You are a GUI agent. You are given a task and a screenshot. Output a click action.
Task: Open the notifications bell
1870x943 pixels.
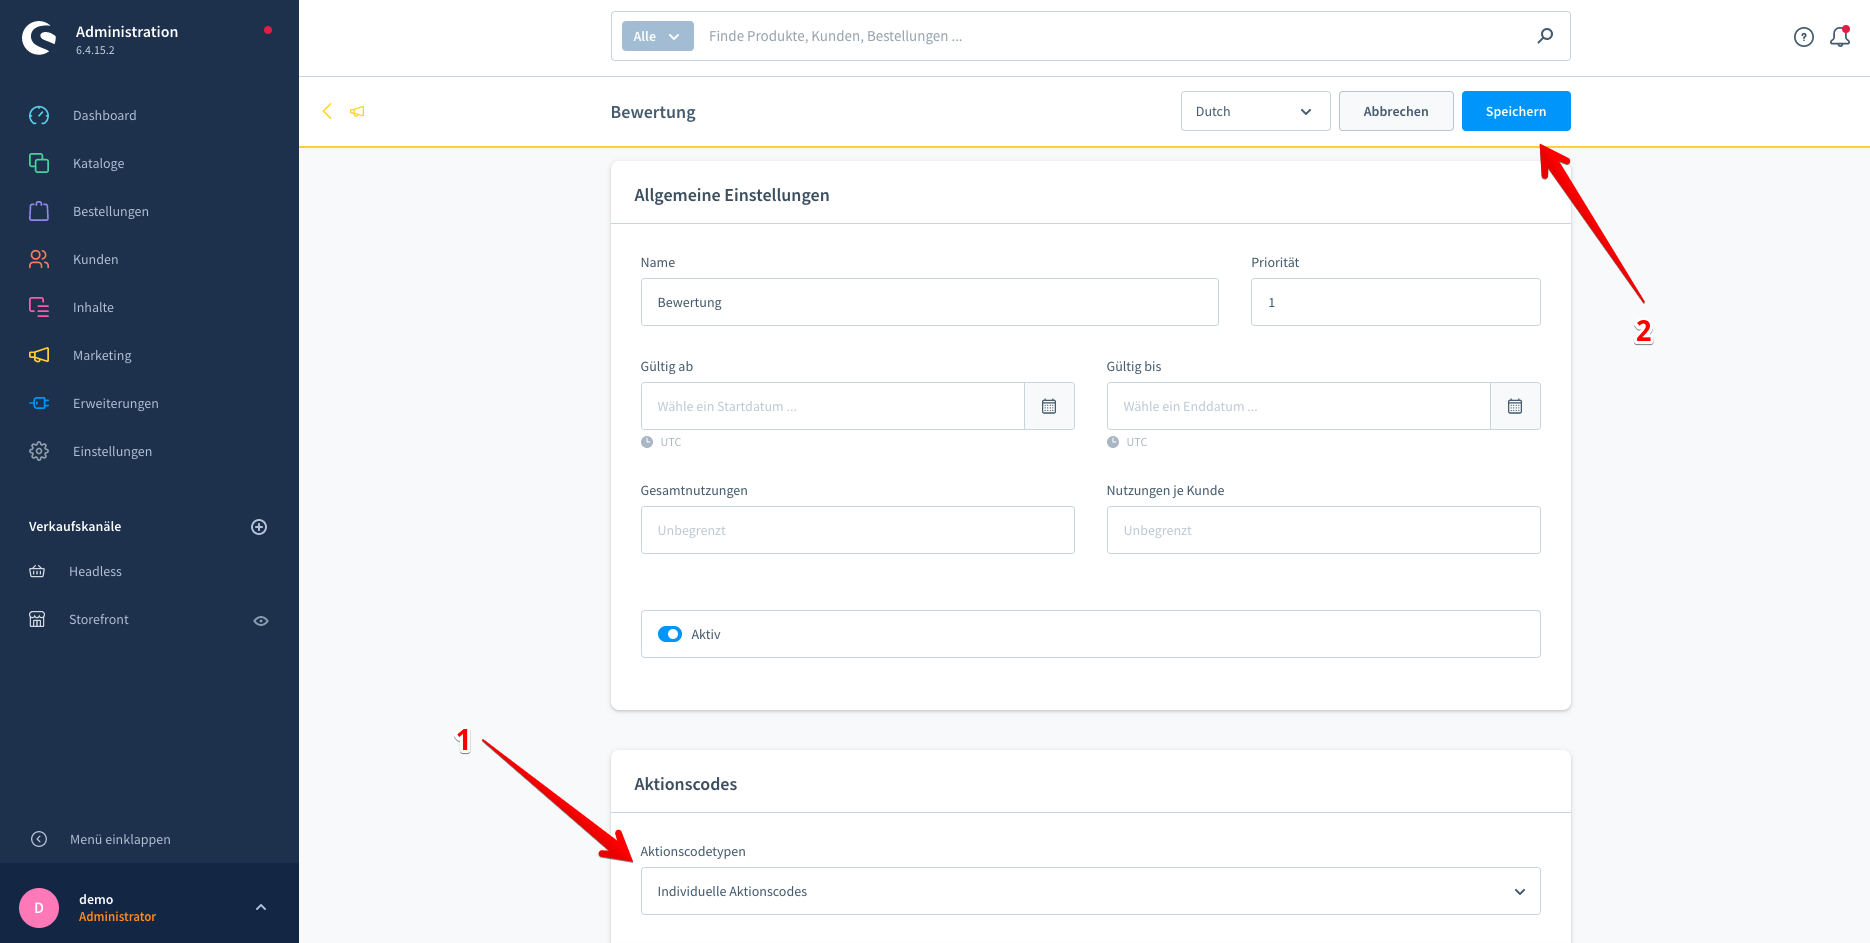point(1839,37)
